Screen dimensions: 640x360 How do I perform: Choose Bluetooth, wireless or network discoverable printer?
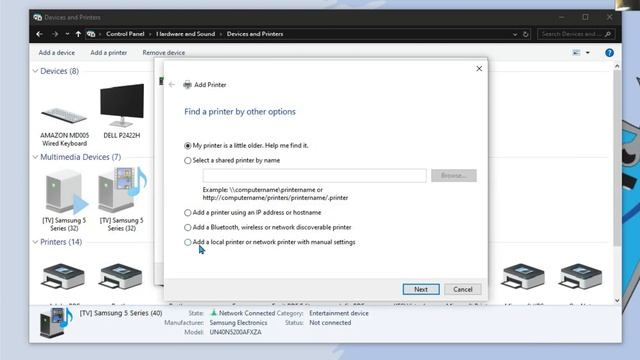click(268, 227)
